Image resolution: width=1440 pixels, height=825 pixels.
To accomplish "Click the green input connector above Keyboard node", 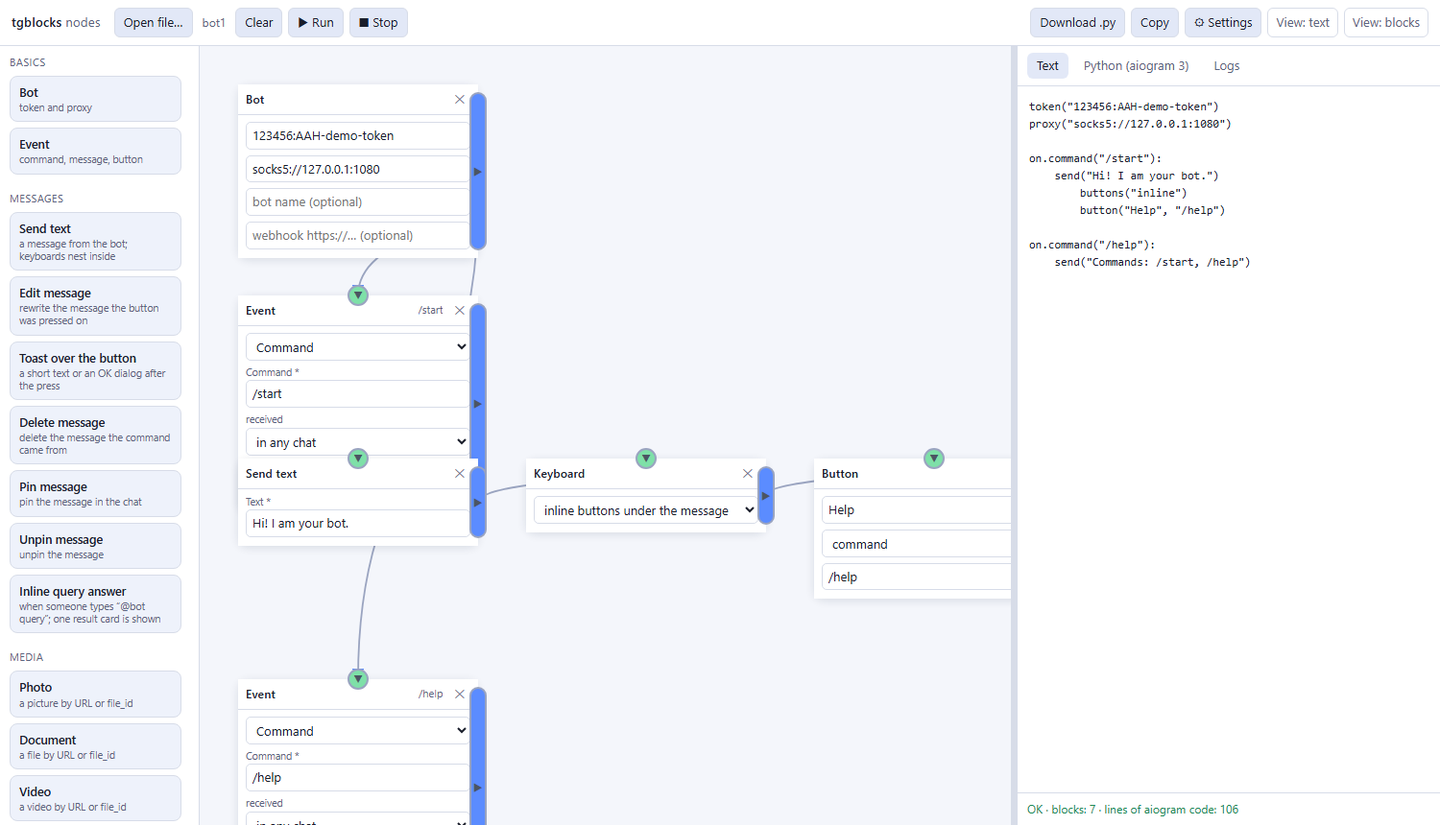I will (646, 458).
